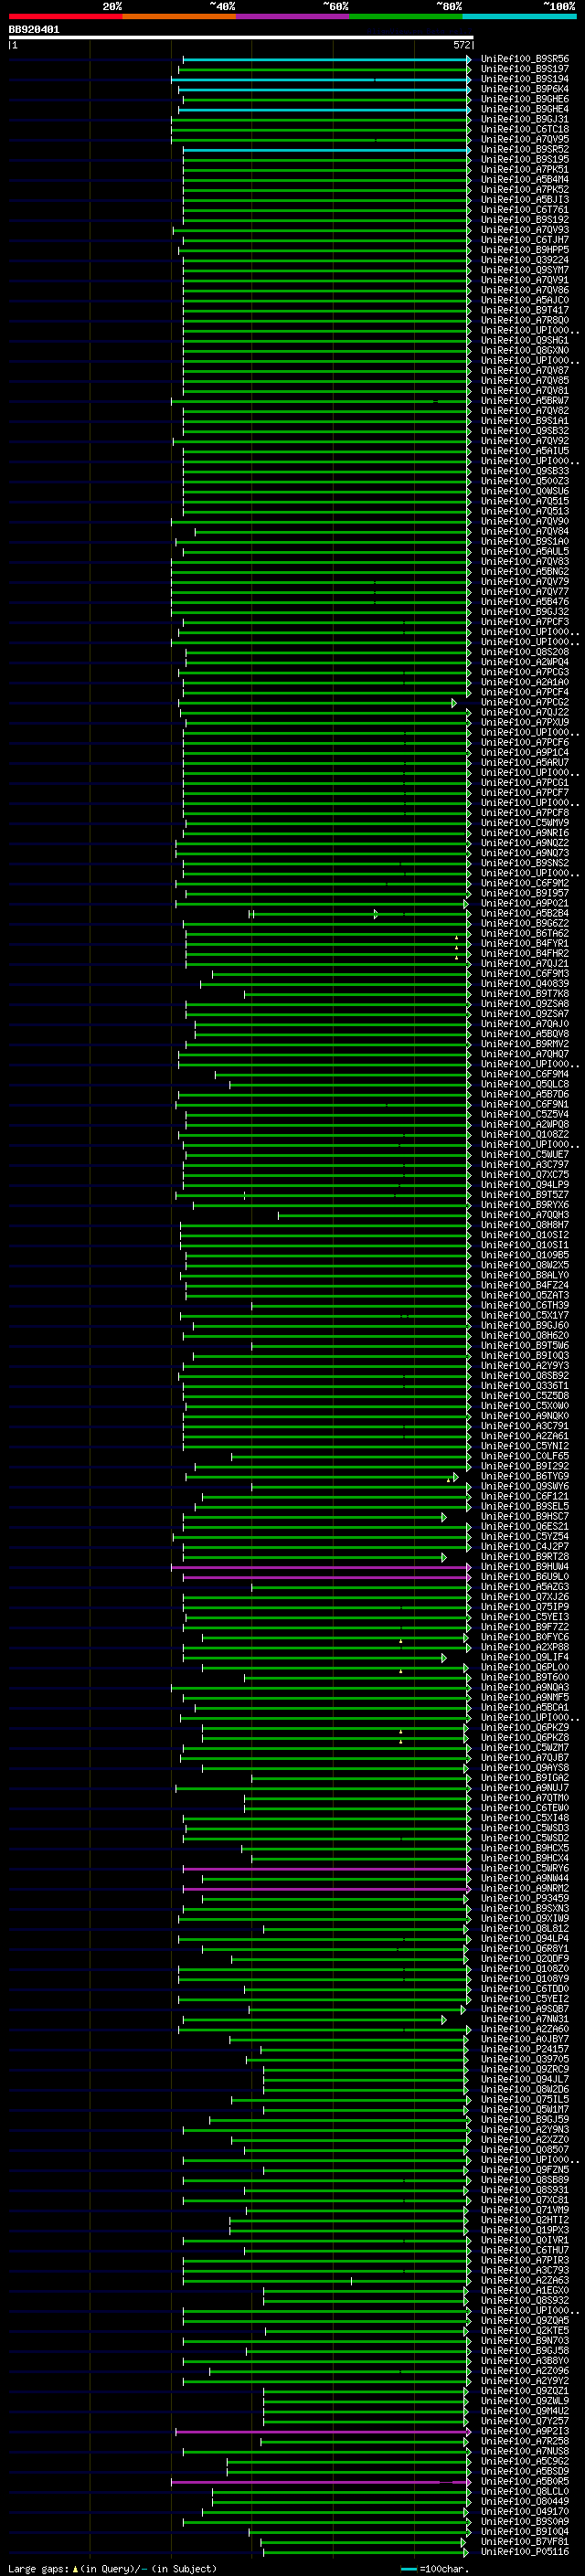The height and width of the screenshot is (2576, 585).
Task: Open hit UniRef100_B9SR56
Action: (524, 59)
